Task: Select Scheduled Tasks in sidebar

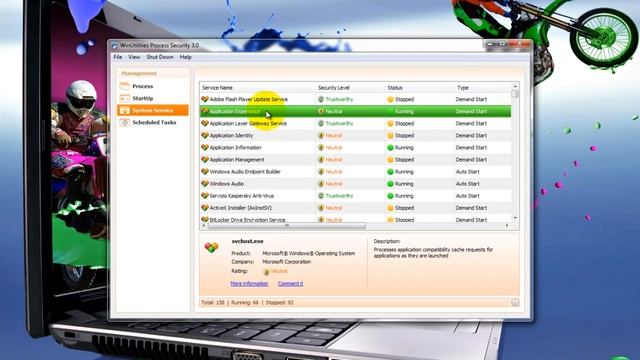Action: [154, 122]
